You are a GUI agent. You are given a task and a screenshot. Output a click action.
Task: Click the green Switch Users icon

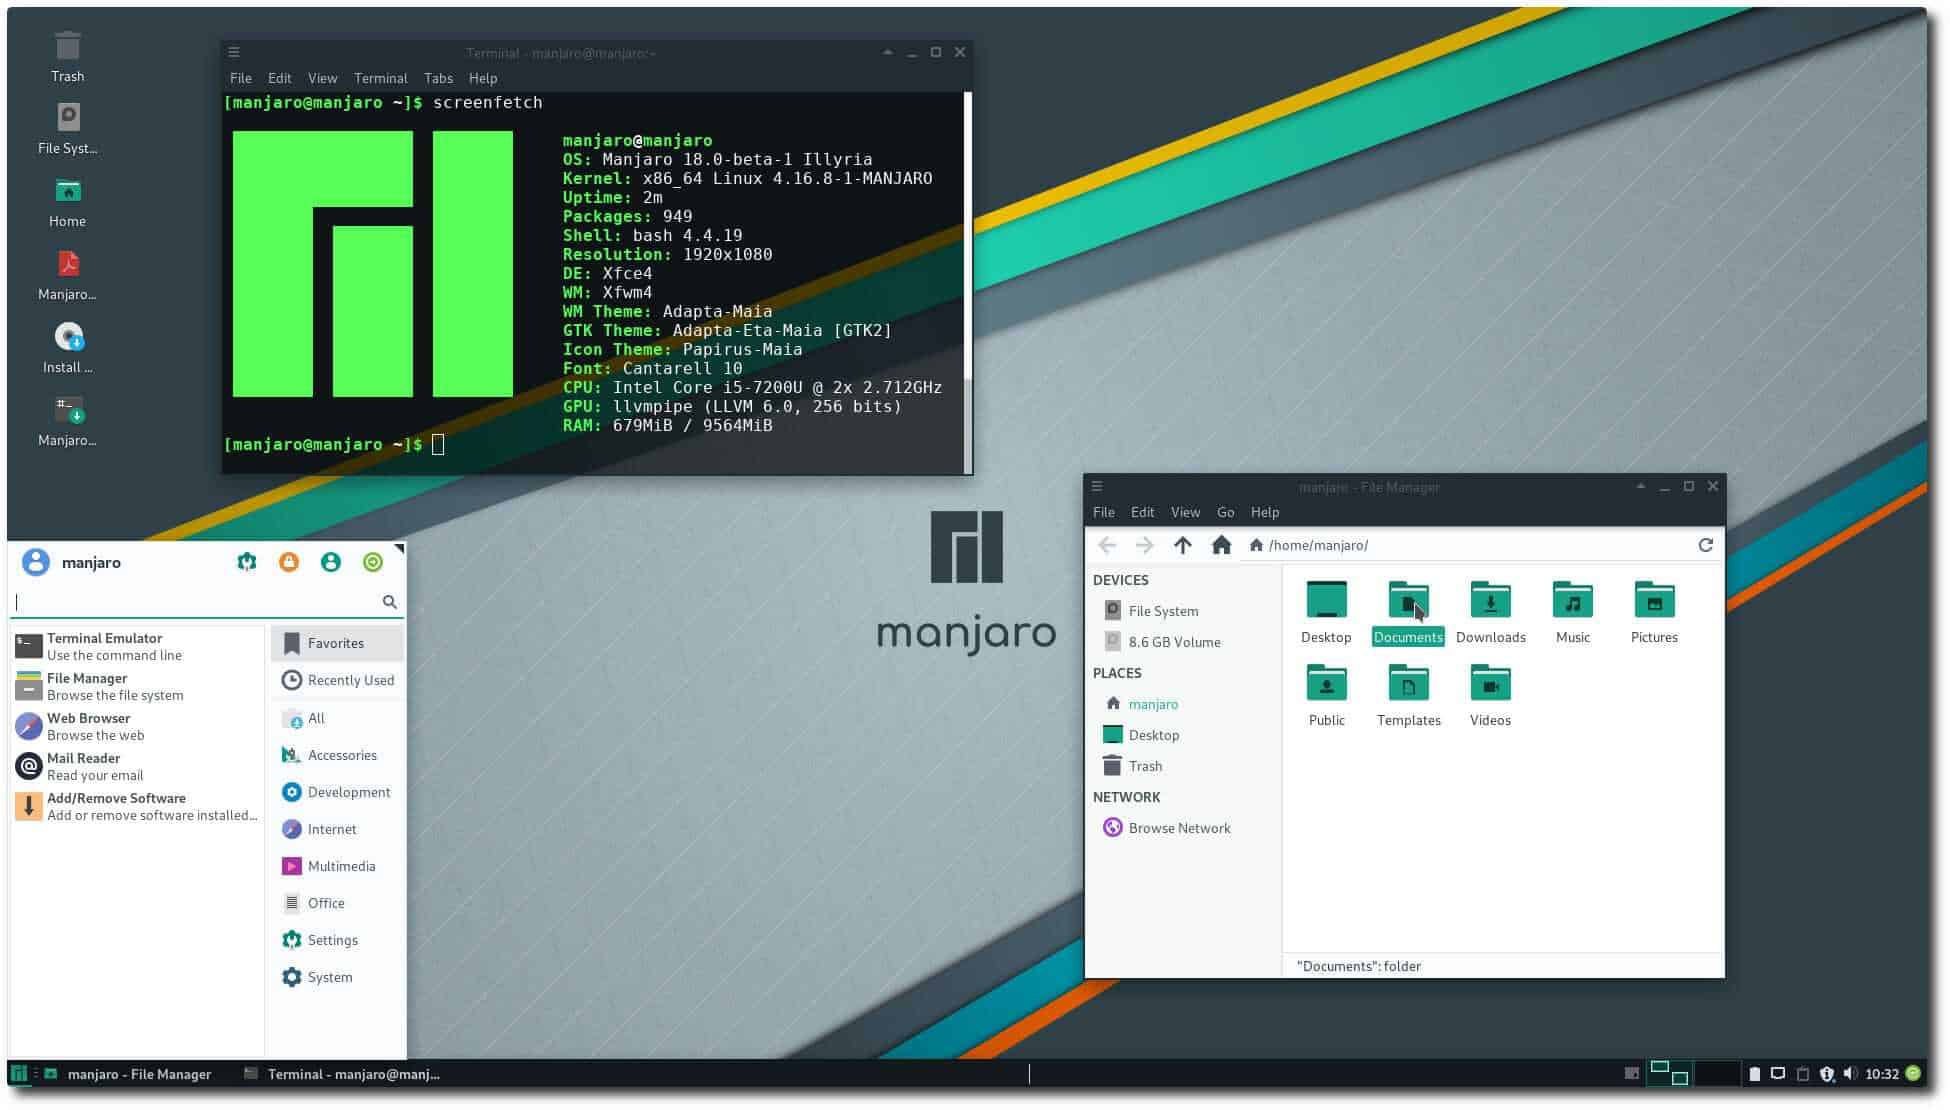[x=331, y=562]
